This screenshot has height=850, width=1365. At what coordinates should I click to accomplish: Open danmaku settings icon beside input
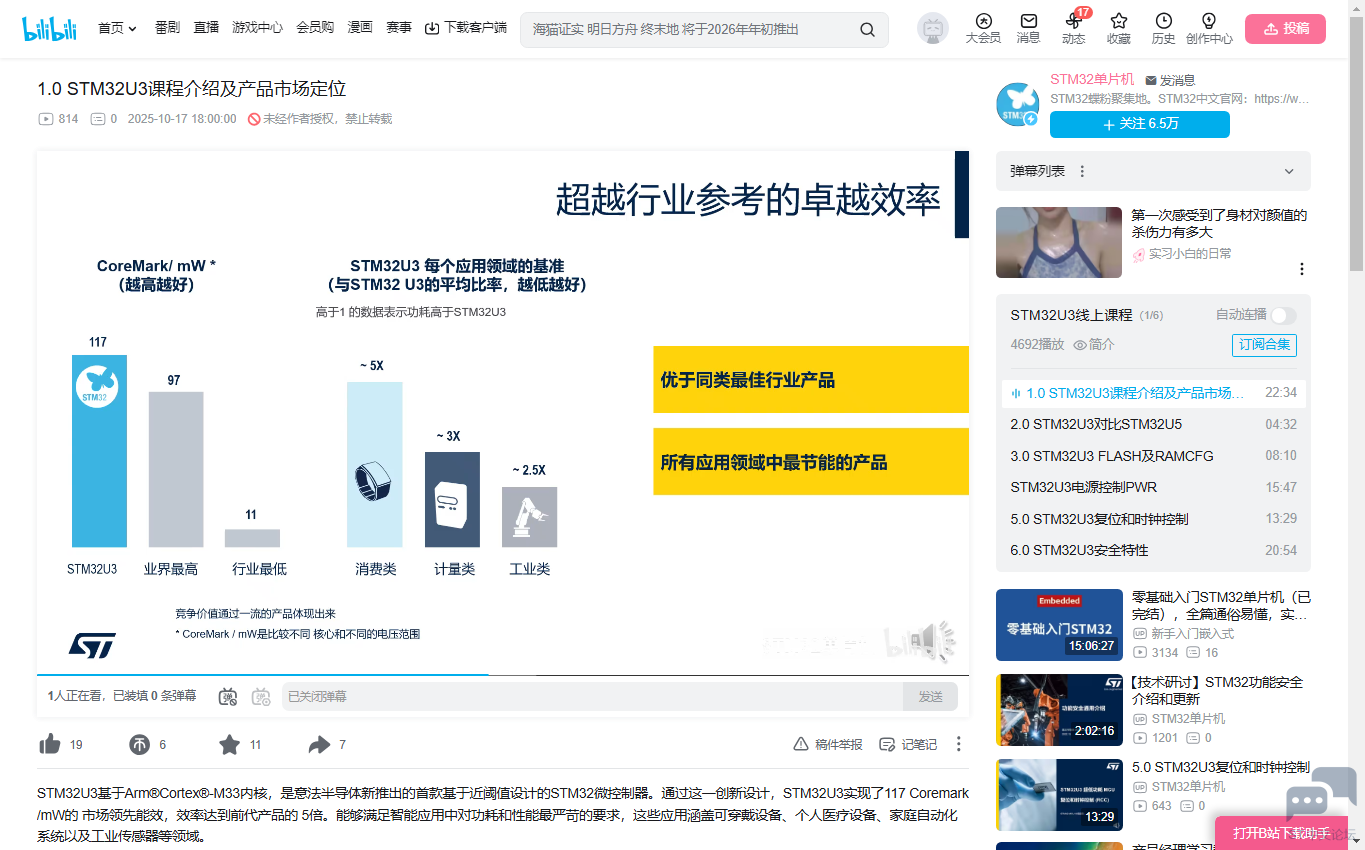(x=261, y=696)
